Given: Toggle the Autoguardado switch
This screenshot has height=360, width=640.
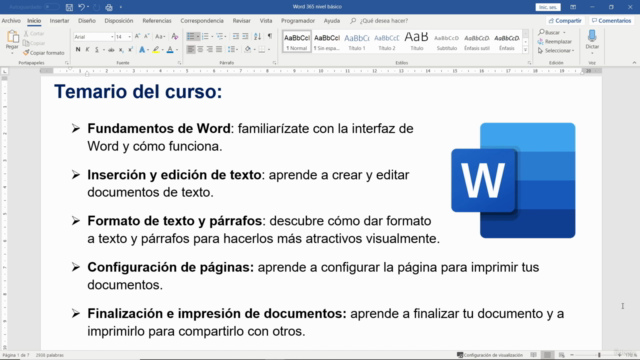Looking at the screenshot, I should [51, 7].
